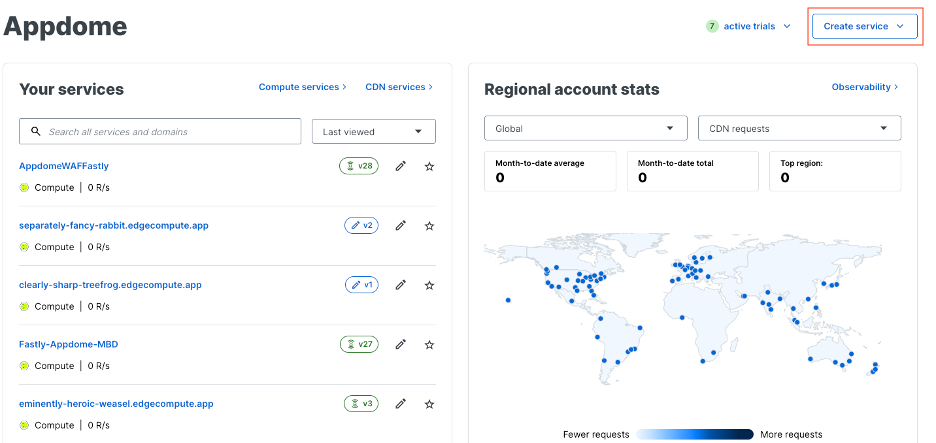Star the AppdomeWAFFastly service

(x=429, y=167)
